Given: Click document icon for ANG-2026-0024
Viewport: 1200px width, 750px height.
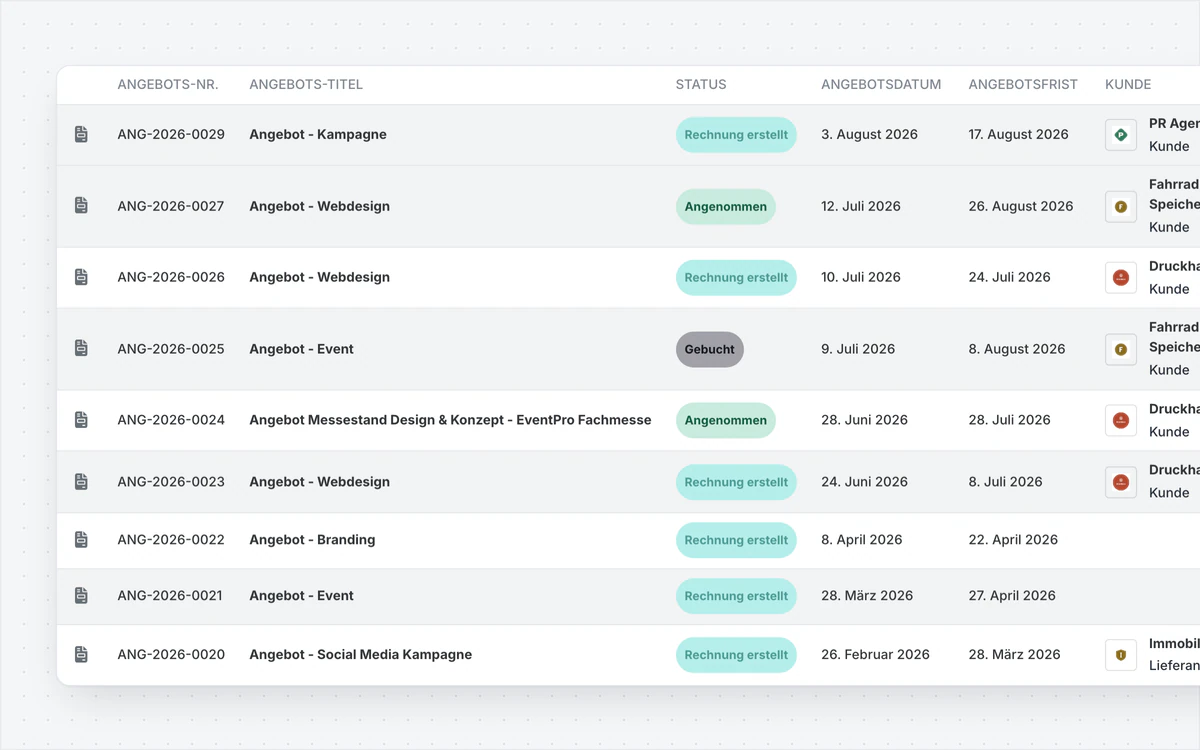Looking at the screenshot, I should tap(81, 420).
